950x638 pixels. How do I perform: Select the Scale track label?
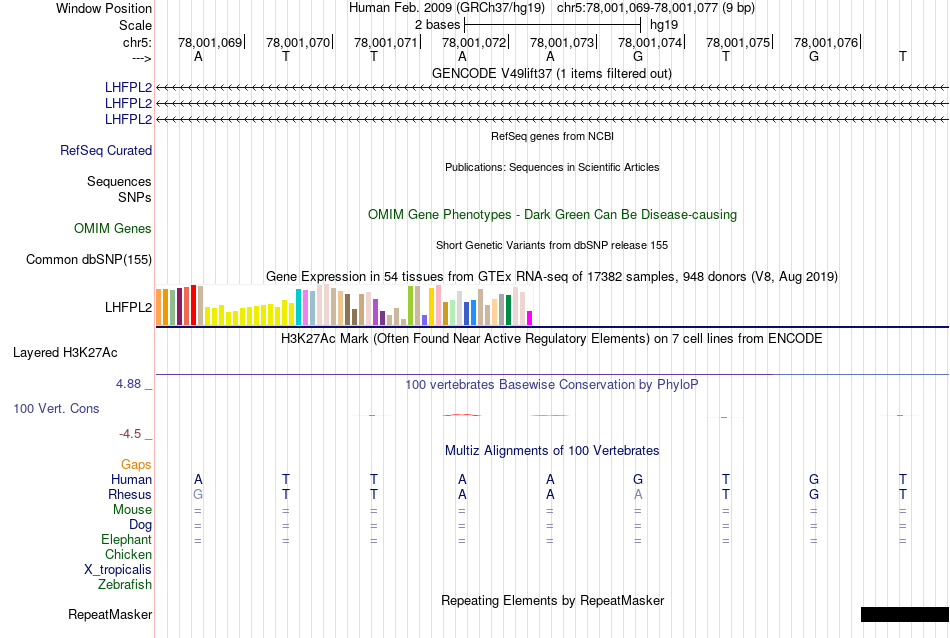pos(135,25)
